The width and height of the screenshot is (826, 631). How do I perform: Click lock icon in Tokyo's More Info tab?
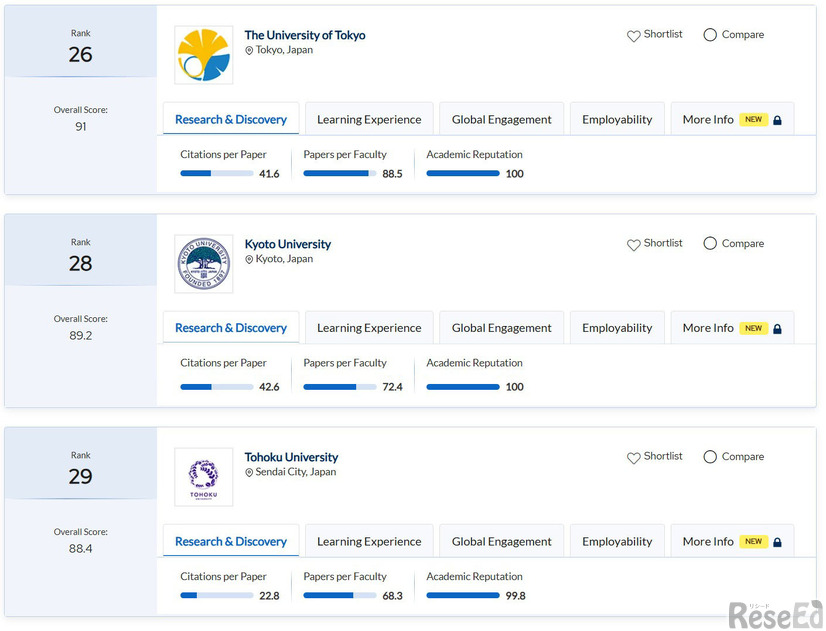click(777, 120)
